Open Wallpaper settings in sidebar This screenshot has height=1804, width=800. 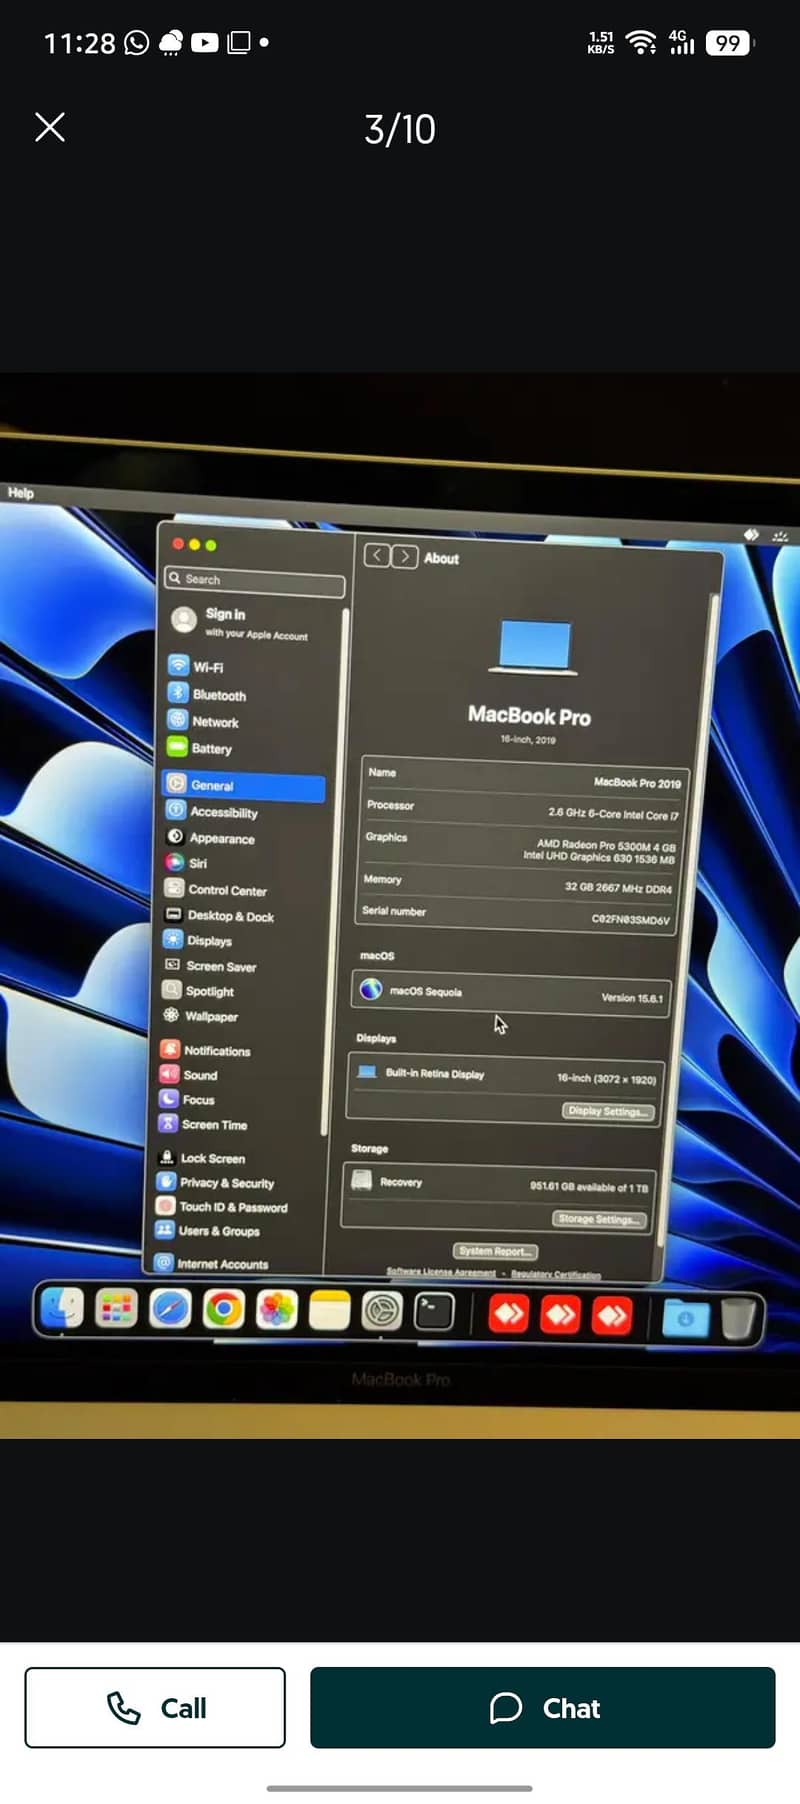tap(201, 1016)
